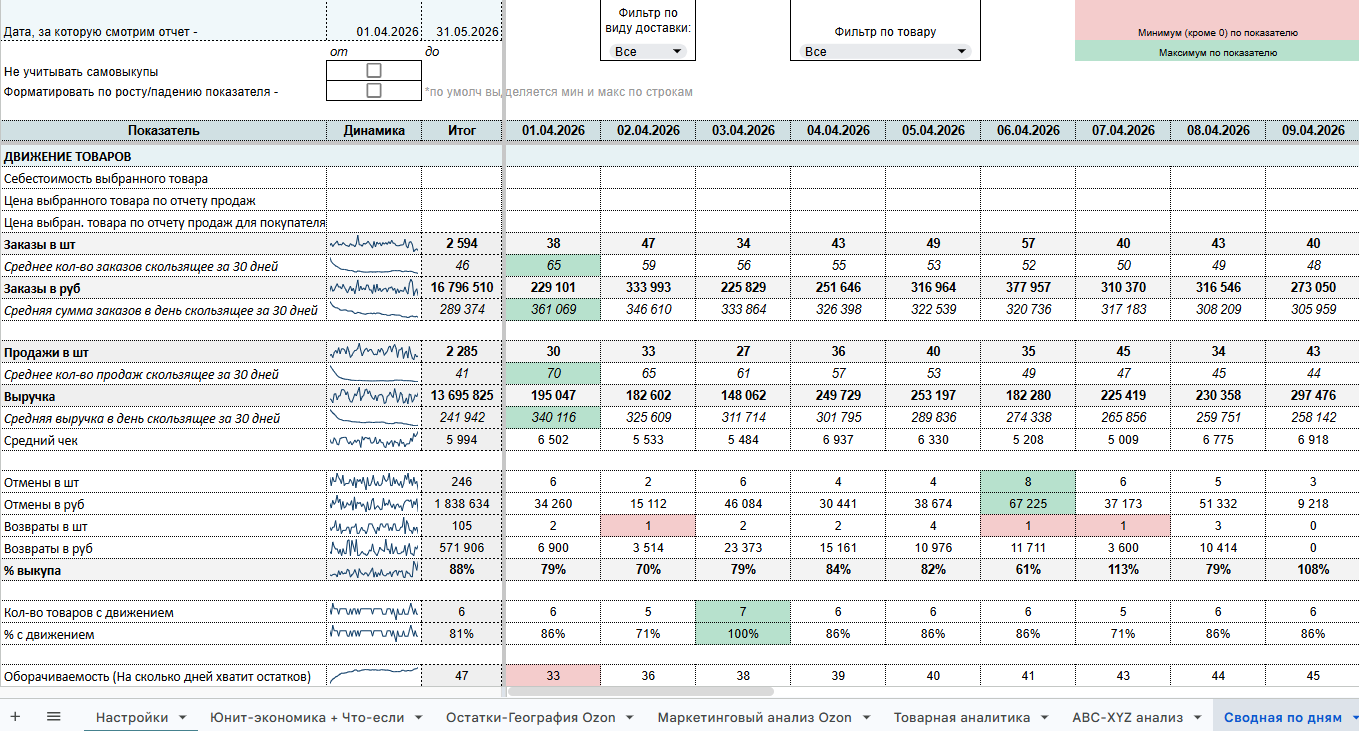The image size is (1359, 731).
Task: Select the 'Выручка' total 13 695 825
Action: (461, 396)
